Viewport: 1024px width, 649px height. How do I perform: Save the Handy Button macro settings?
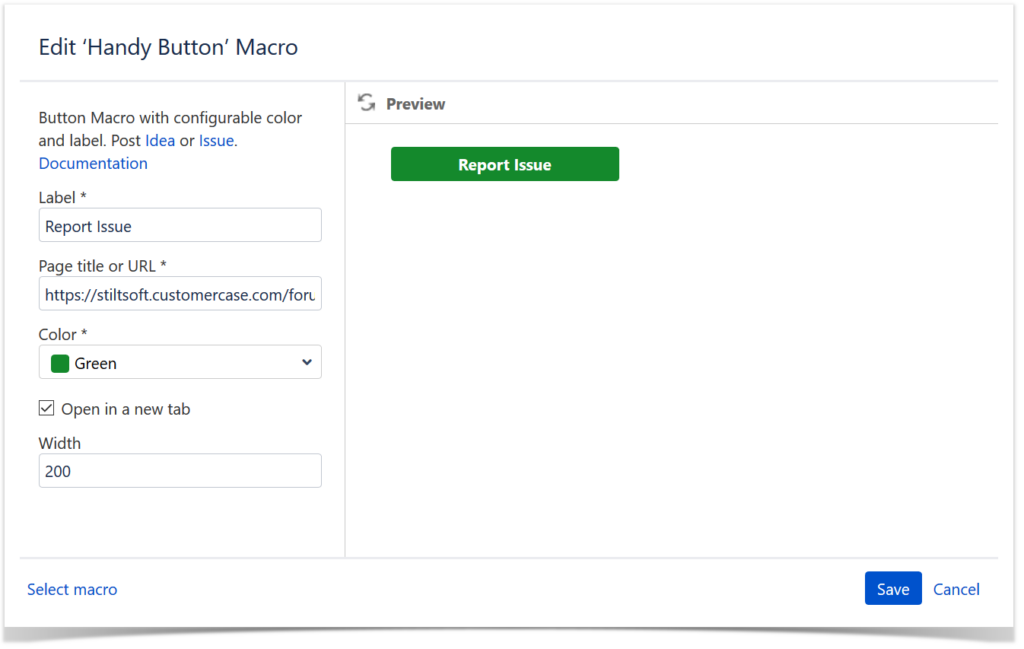892,588
